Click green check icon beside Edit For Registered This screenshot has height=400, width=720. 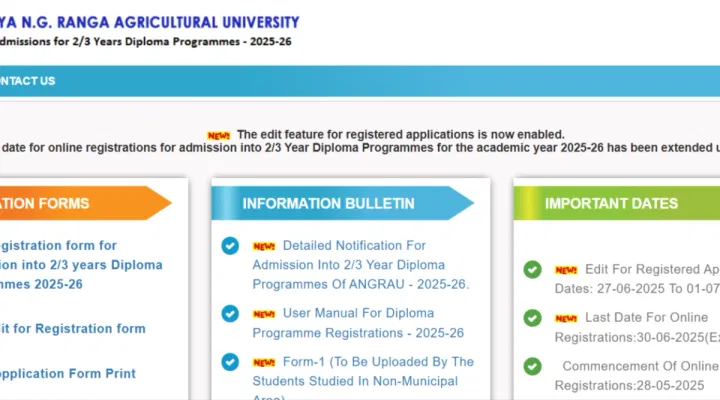pos(533,270)
